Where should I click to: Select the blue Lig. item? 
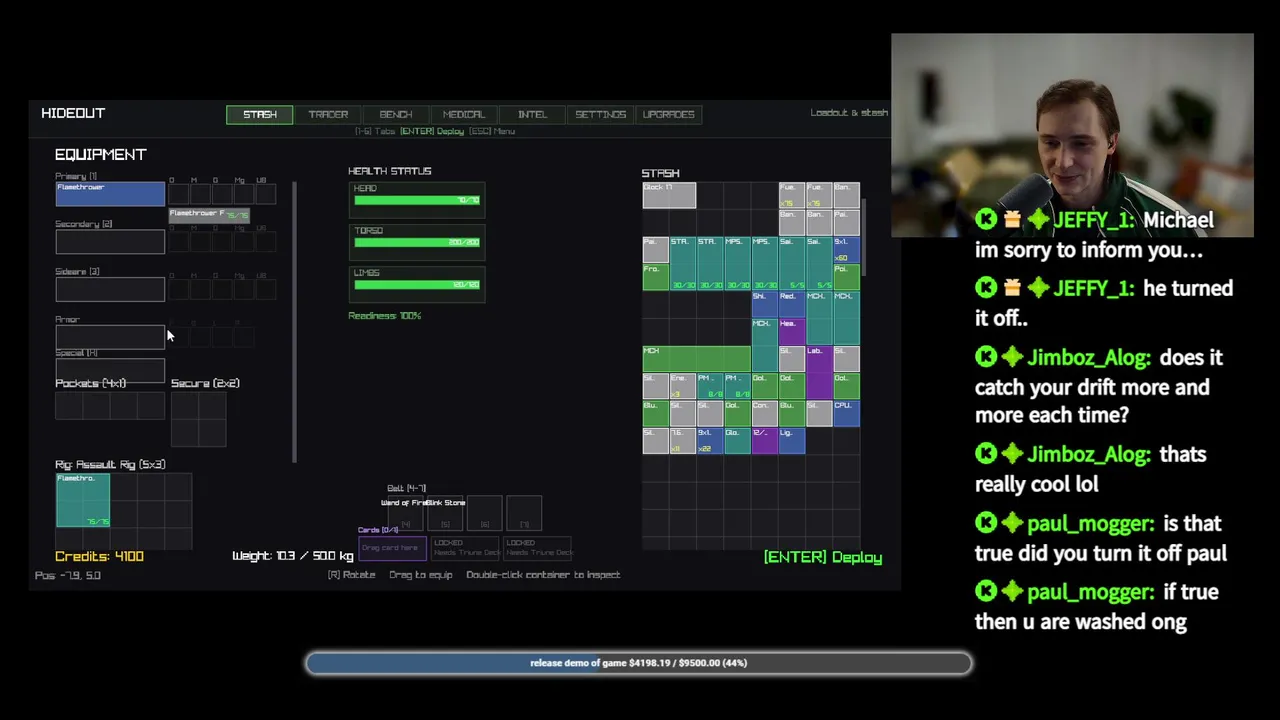(792, 440)
